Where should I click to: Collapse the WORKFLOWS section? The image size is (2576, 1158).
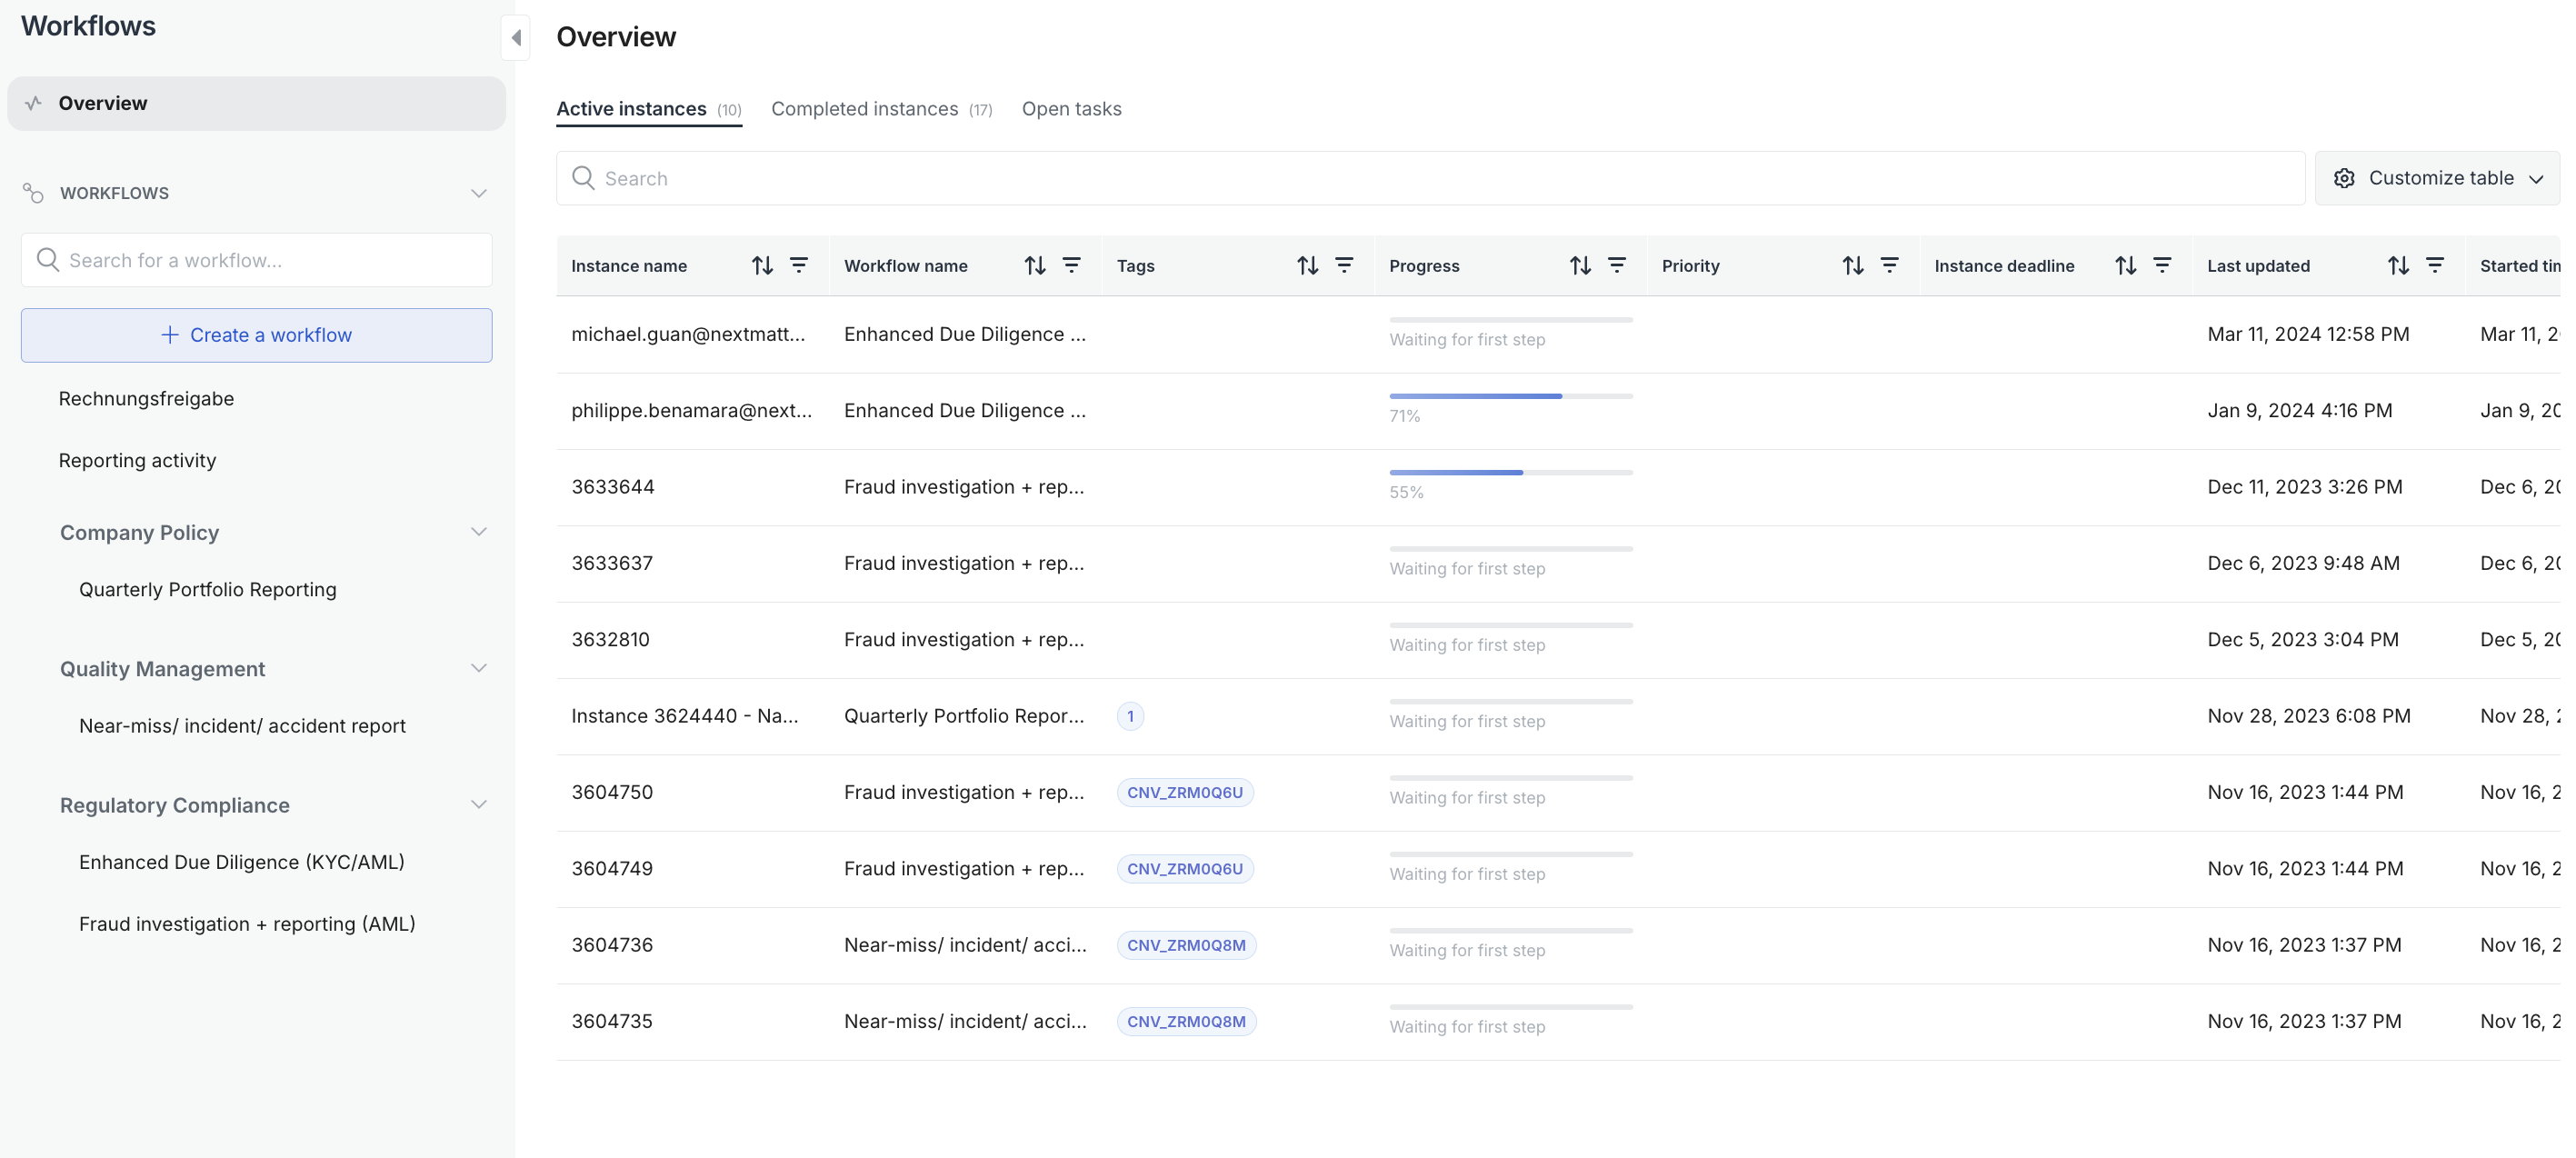[x=478, y=193]
